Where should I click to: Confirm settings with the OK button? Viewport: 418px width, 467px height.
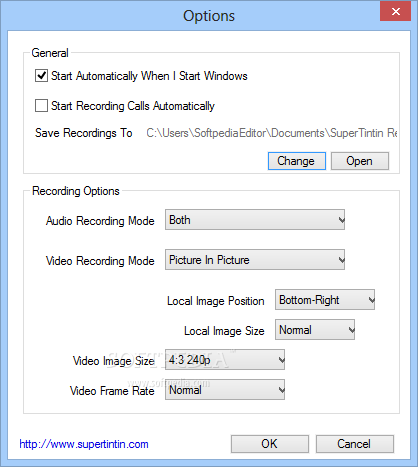point(270,444)
